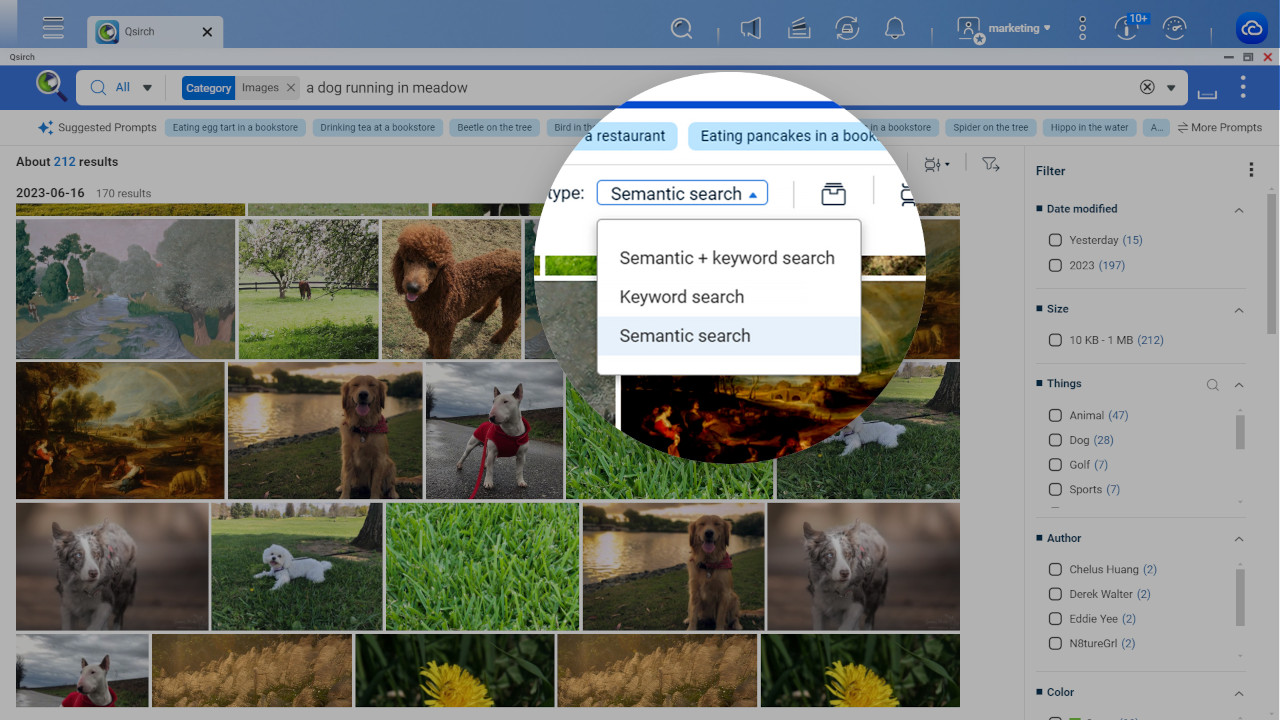Click the global search magnifier in top bar

coord(681,29)
